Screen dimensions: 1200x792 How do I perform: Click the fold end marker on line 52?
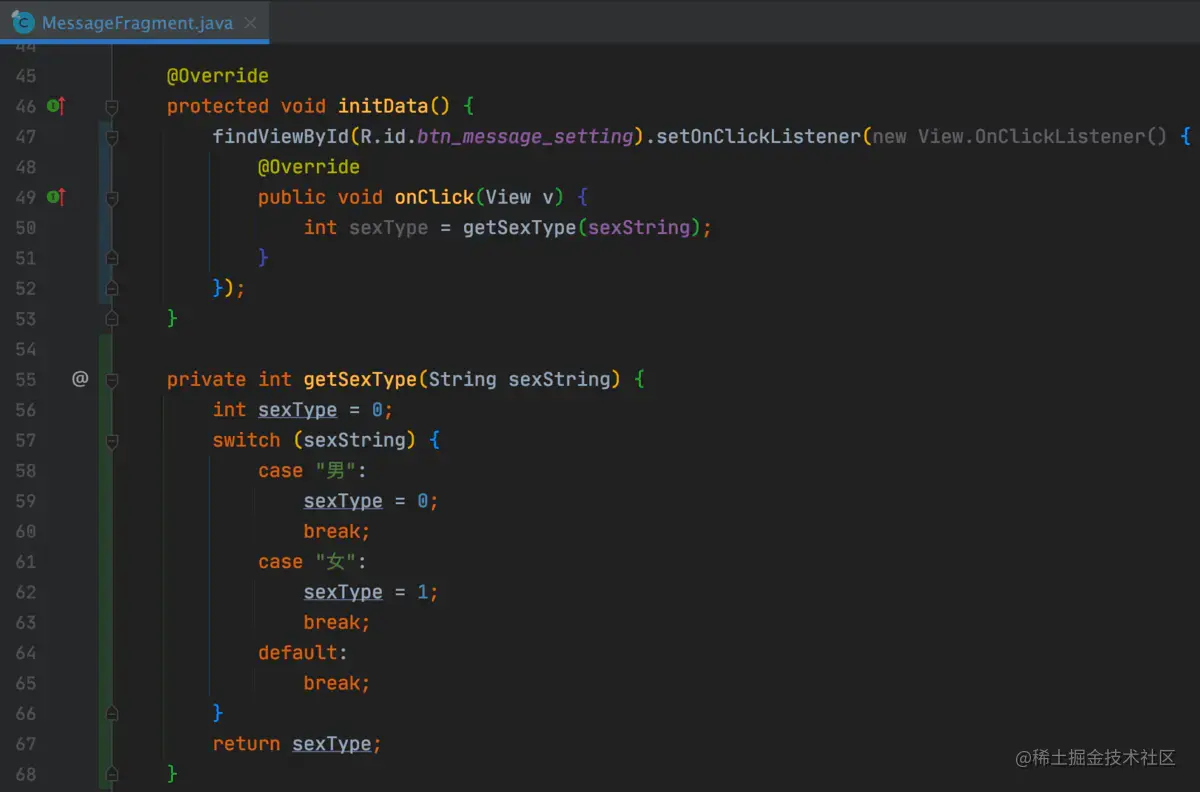point(112,288)
